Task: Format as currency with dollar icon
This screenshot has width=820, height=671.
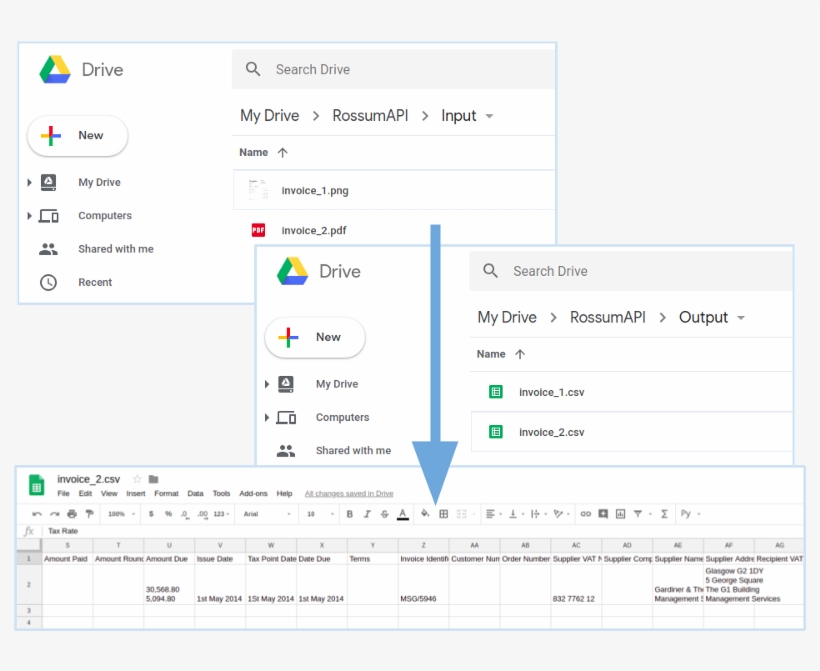Action: pos(151,514)
